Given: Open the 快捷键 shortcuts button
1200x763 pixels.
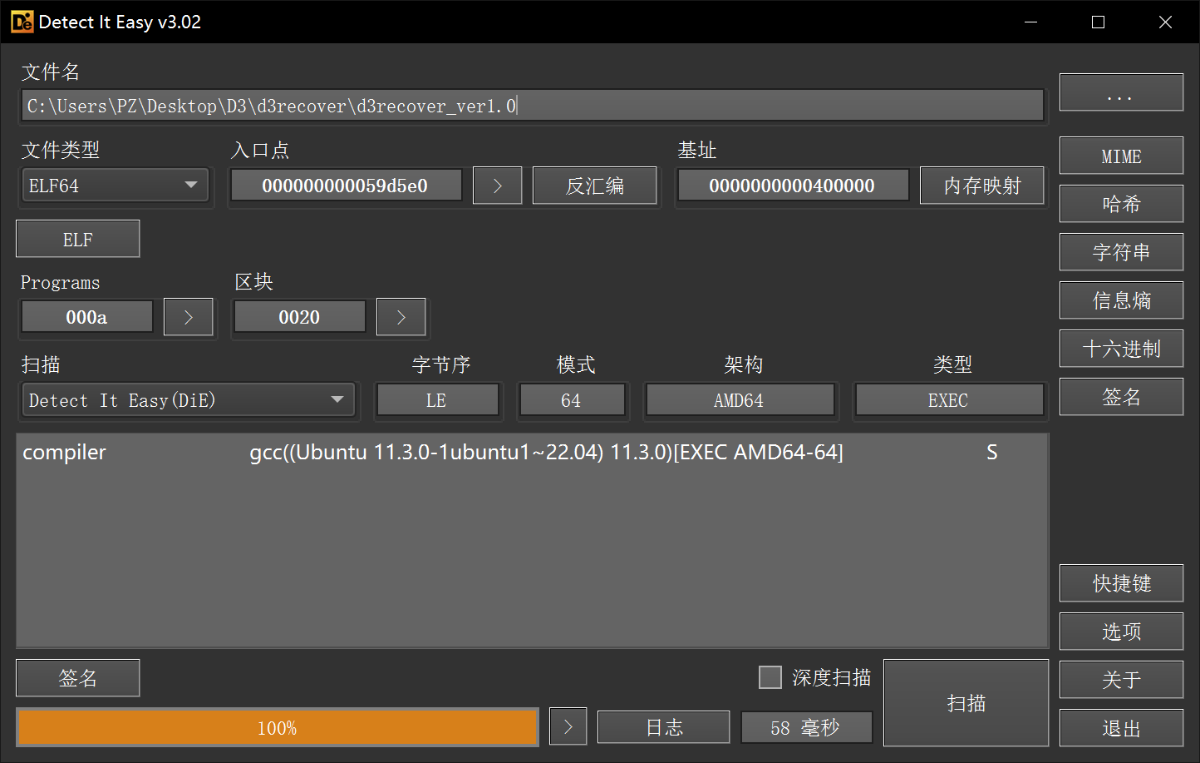Looking at the screenshot, I should 1121,583.
